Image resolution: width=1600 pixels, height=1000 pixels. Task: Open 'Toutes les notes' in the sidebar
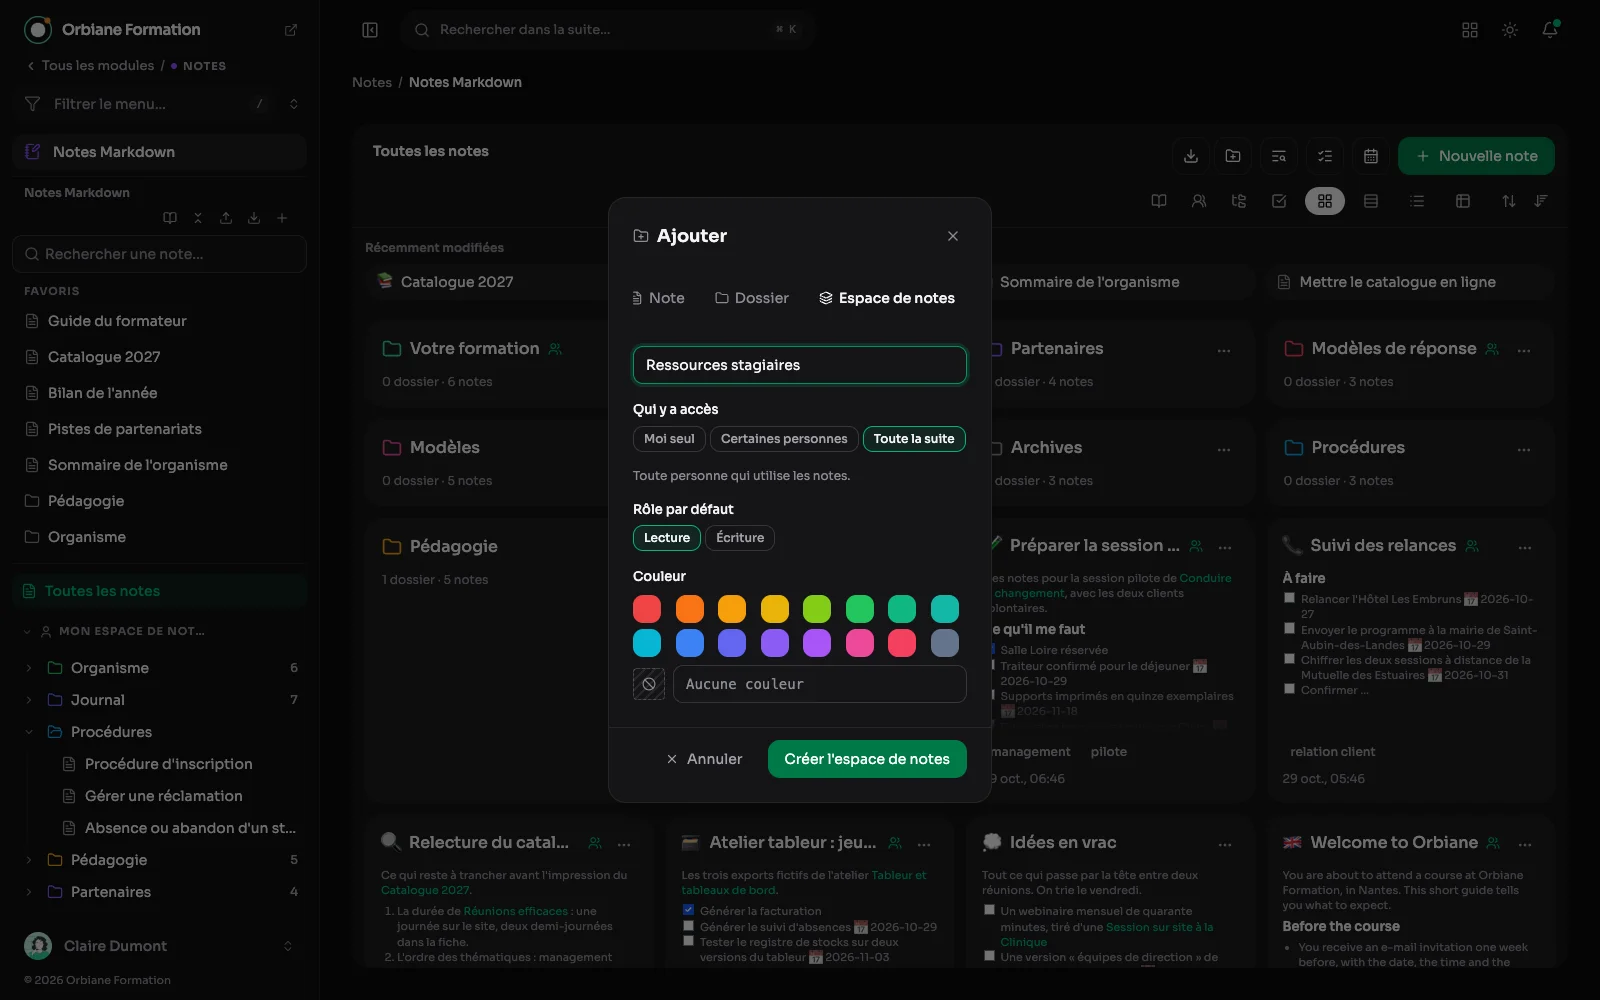coord(160,591)
